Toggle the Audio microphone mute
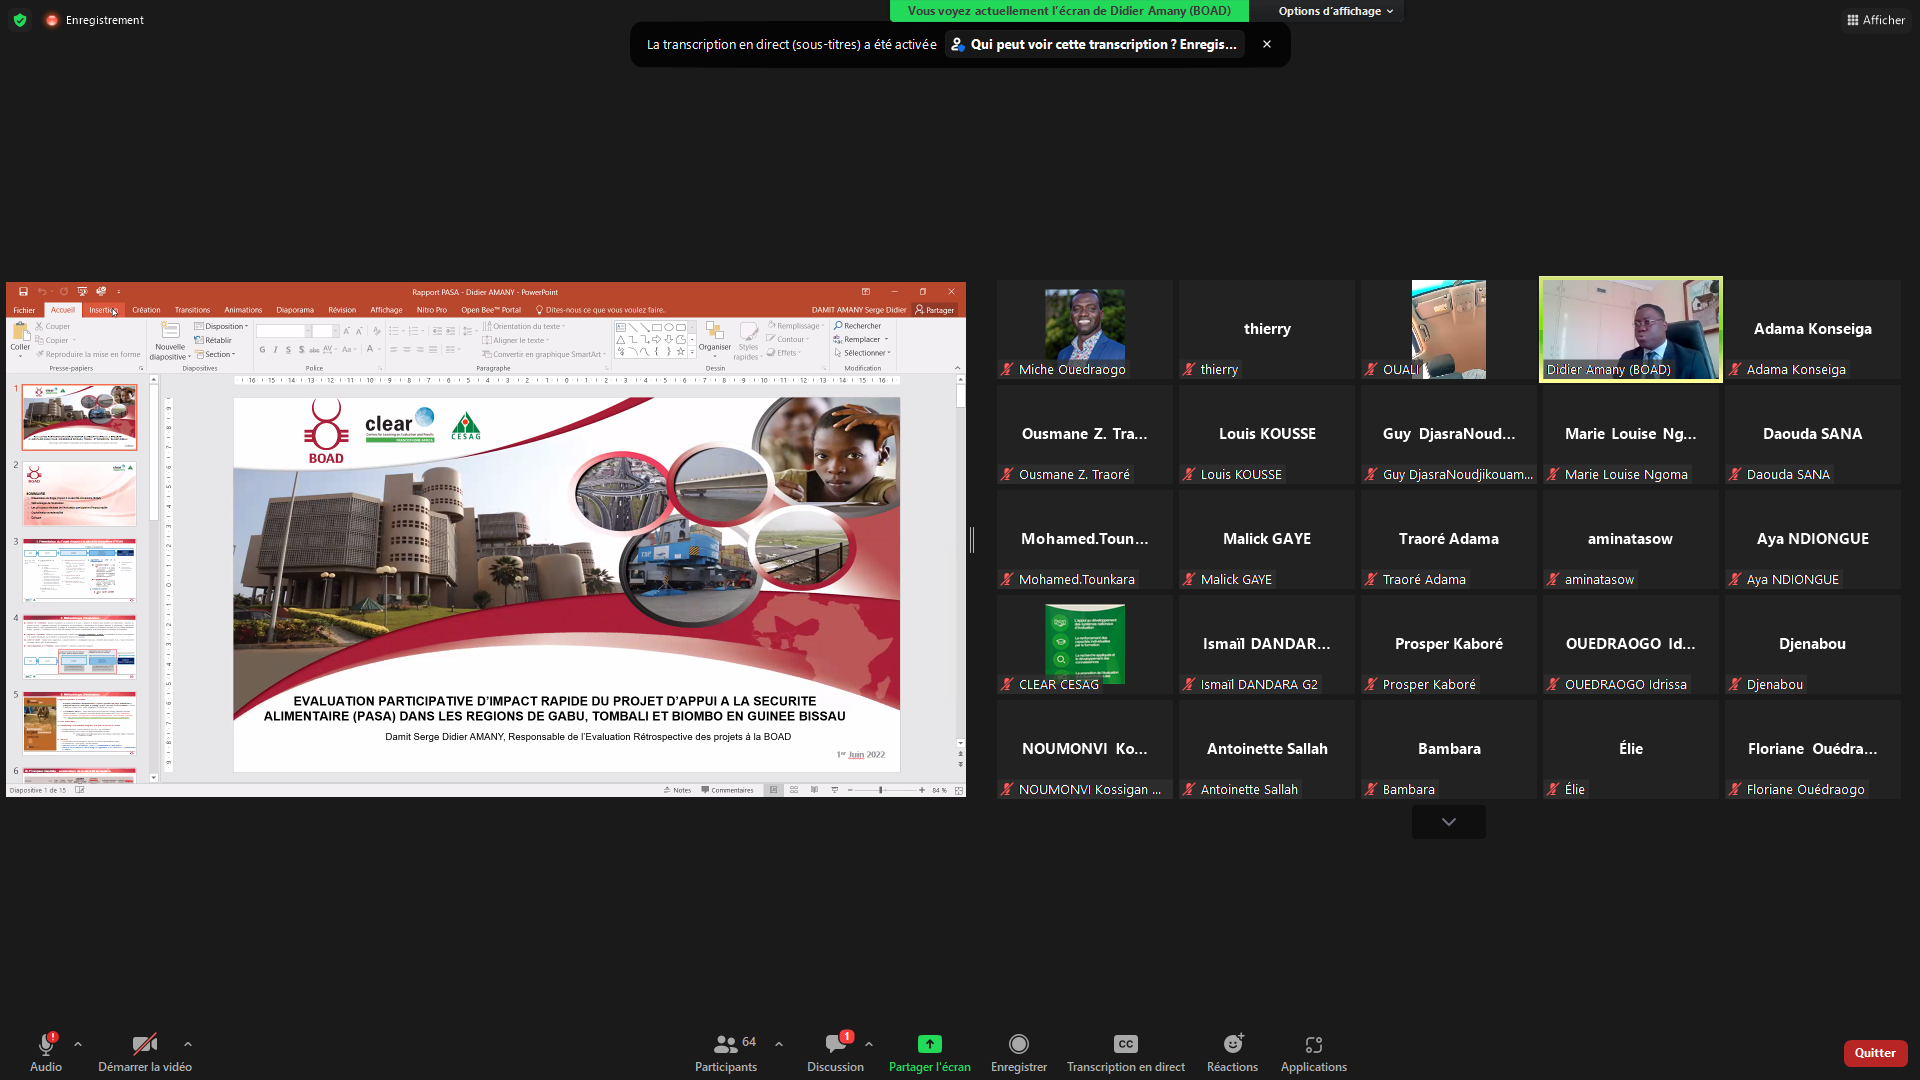Image resolution: width=1920 pixels, height=1080 pixels. 46,1044
